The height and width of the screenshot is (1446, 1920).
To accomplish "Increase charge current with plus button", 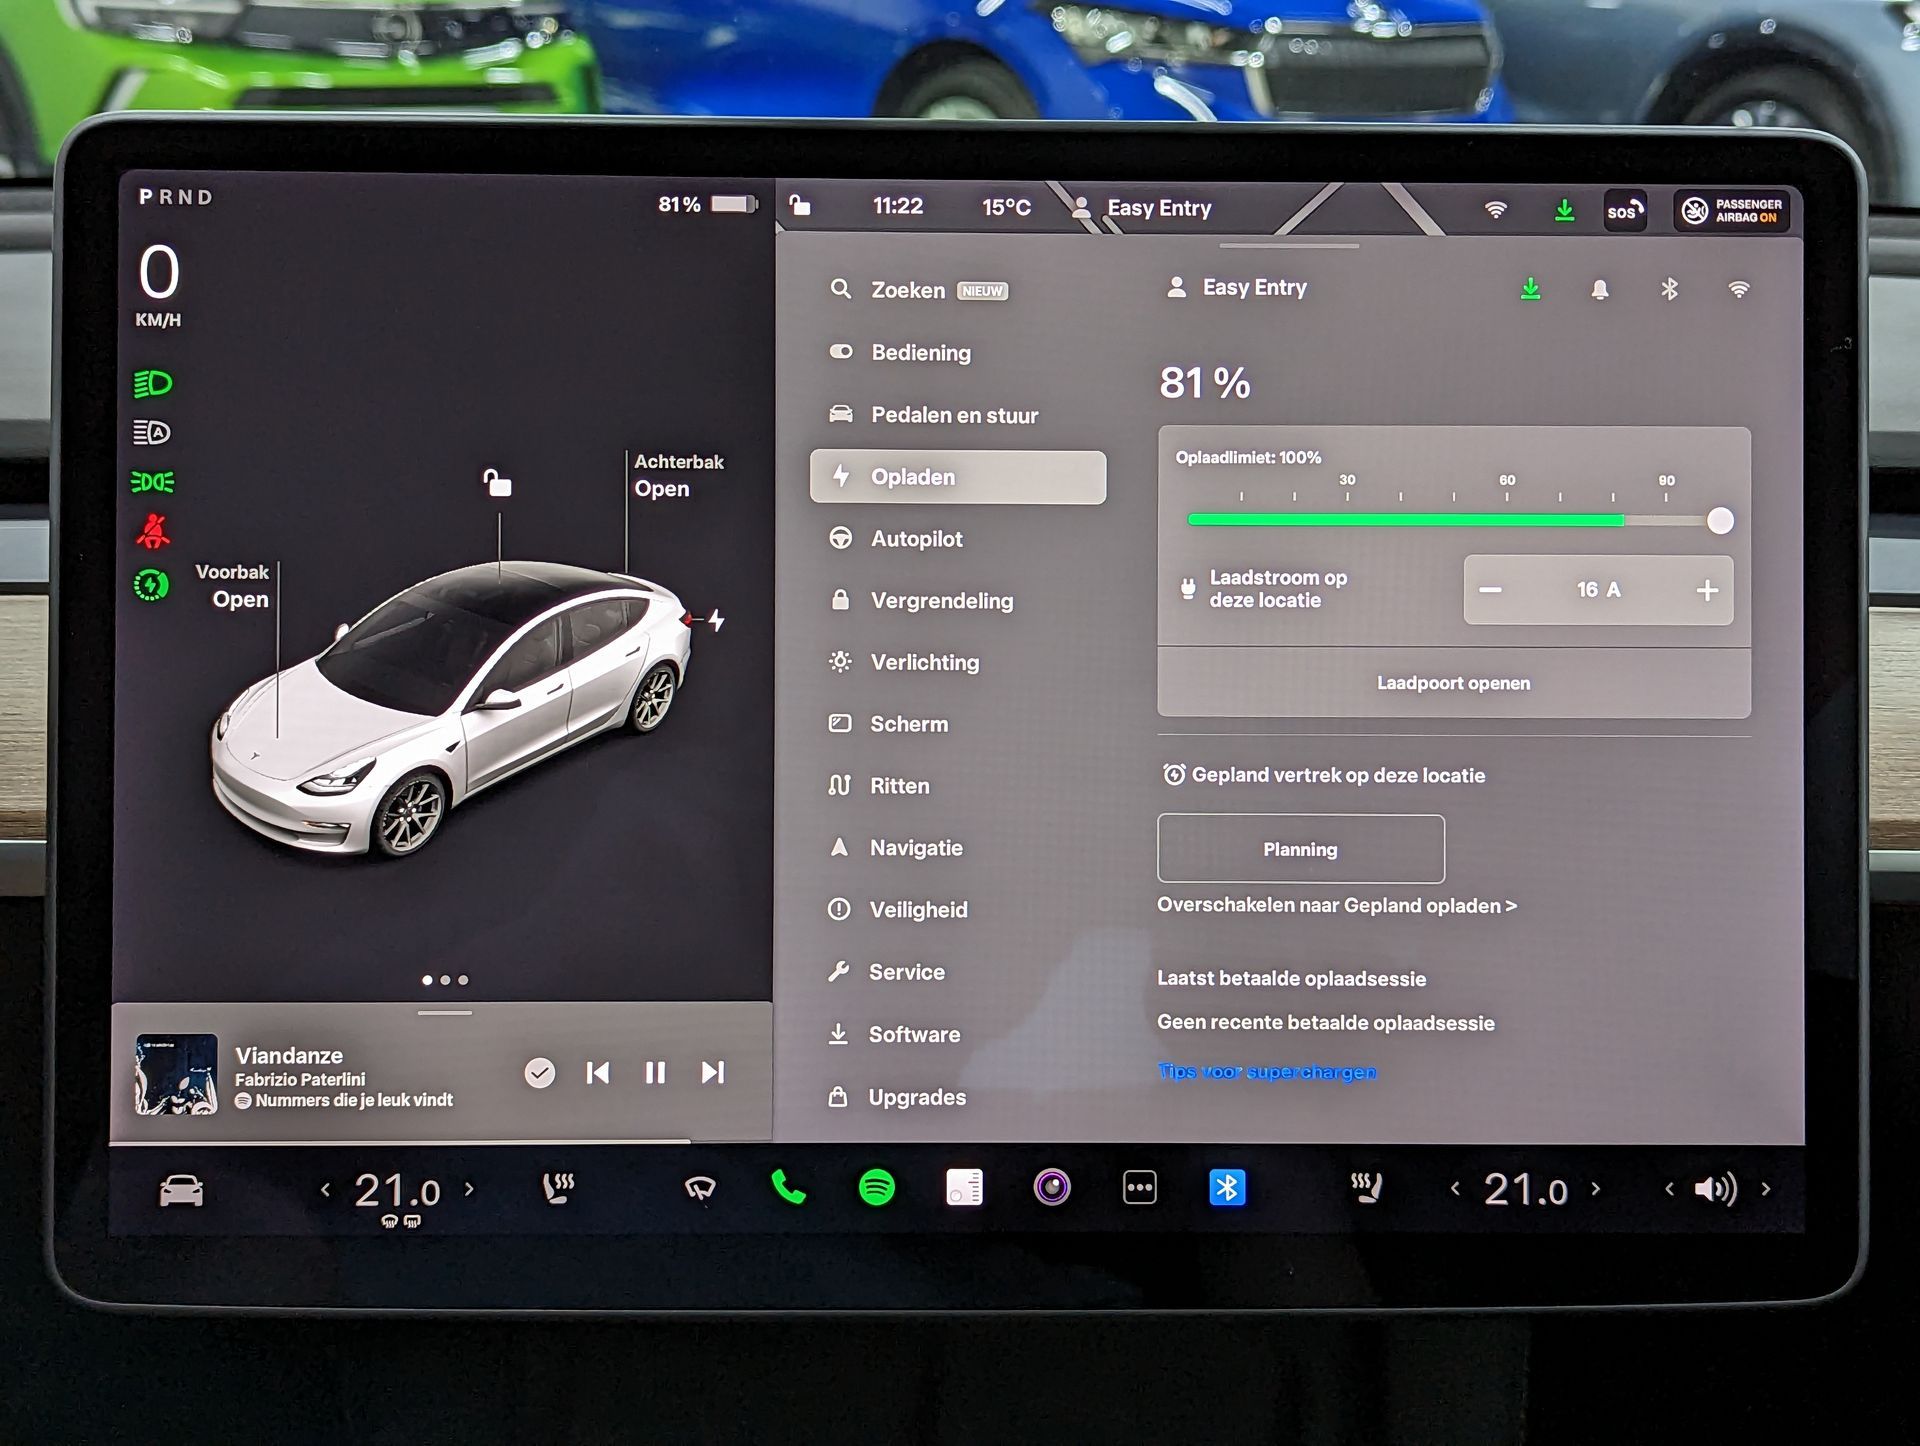I will coord(1707,590).
